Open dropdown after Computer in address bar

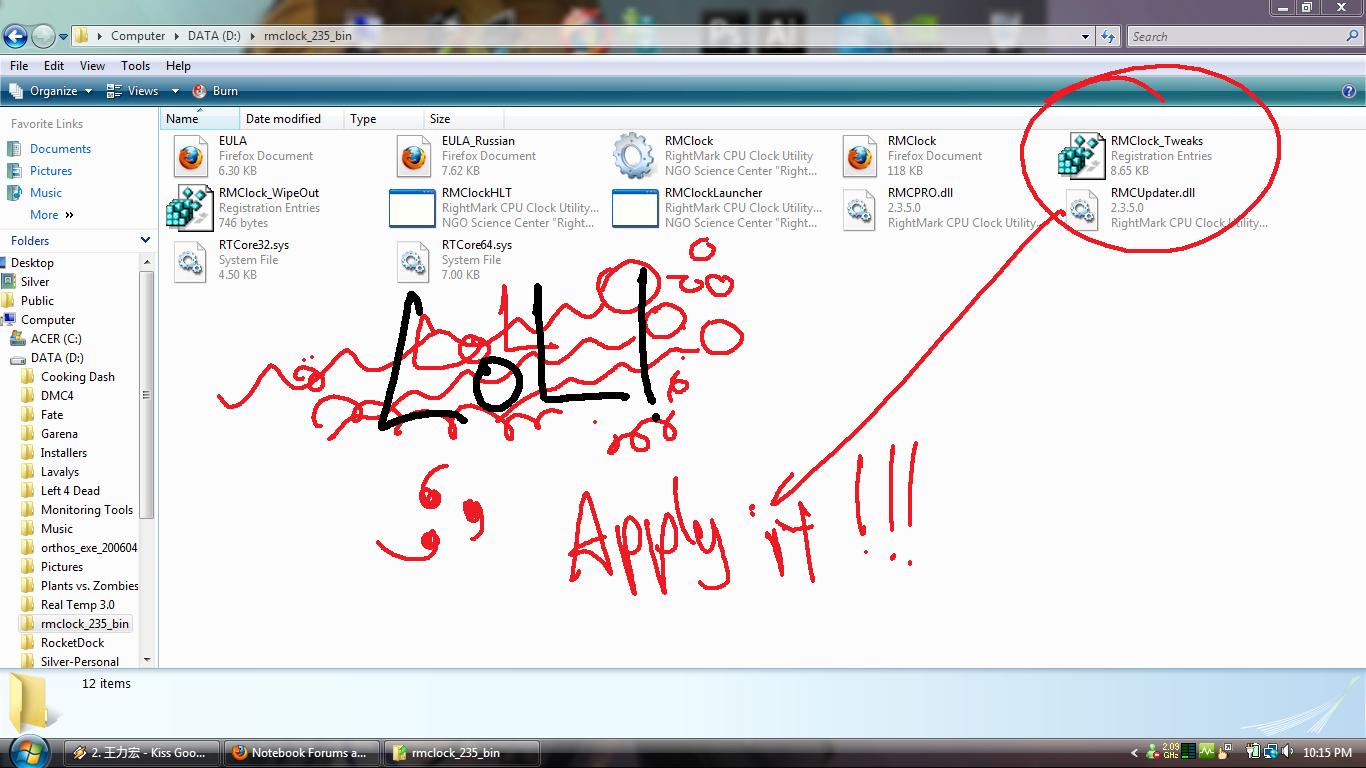(176, 36)
